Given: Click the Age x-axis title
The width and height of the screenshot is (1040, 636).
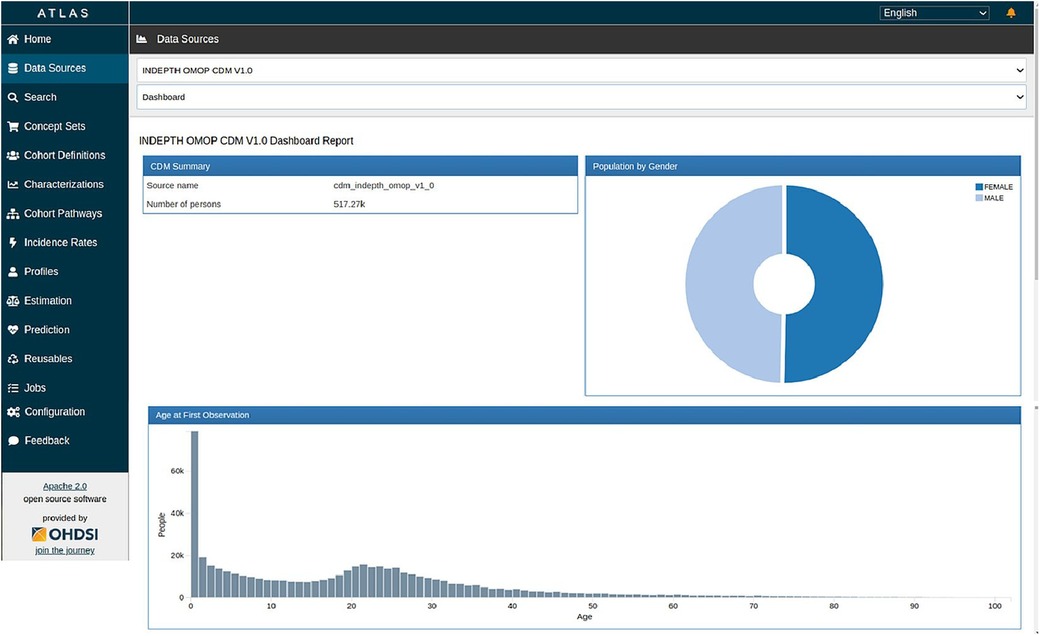Looking at the screenshot, I should 584,617.
